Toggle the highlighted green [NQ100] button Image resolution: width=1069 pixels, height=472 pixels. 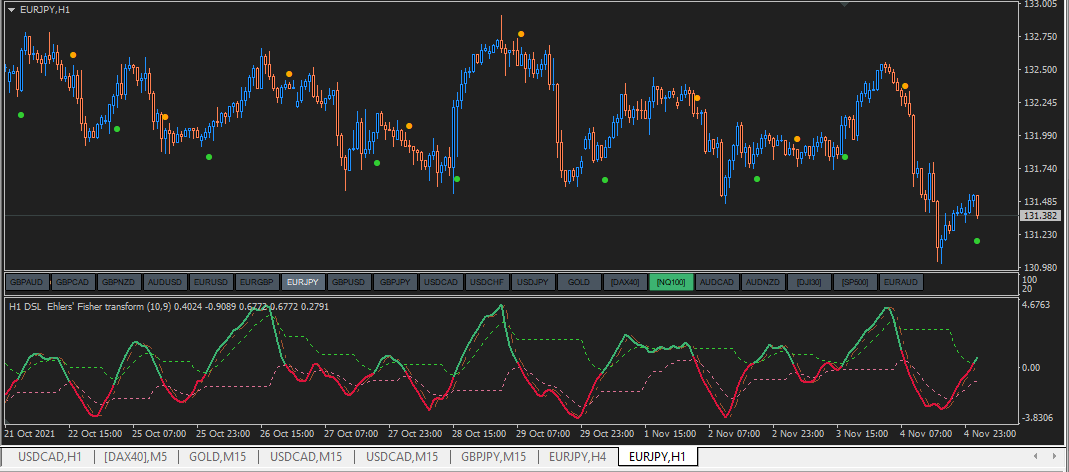pyautogui.click(x=671, y=283)
